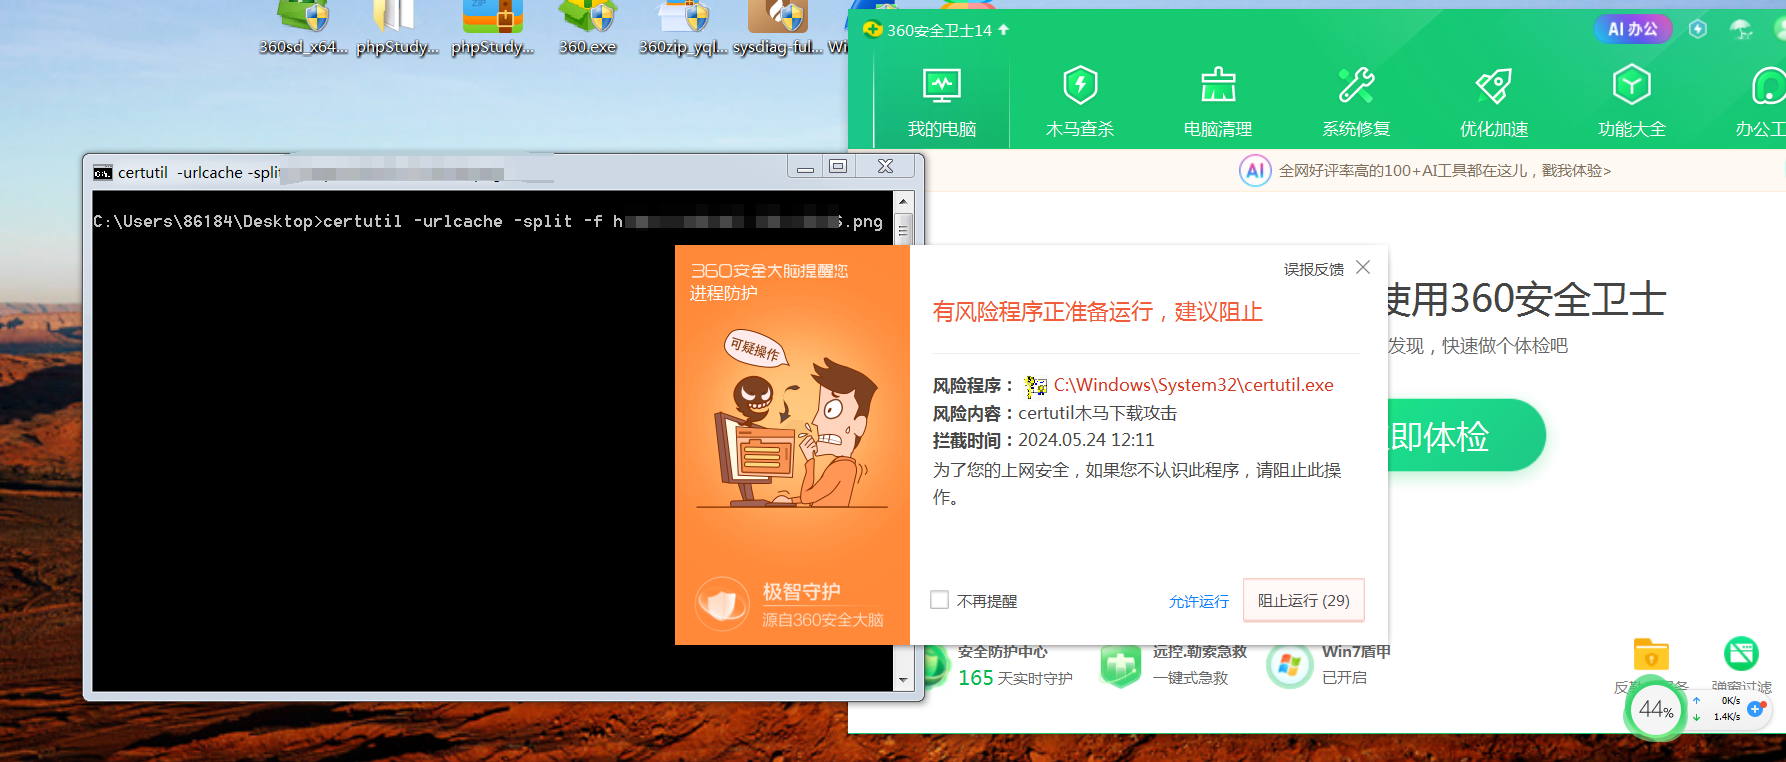Click the 误报反馈 link
The image size is (1786, 762).
(1314, 269)
